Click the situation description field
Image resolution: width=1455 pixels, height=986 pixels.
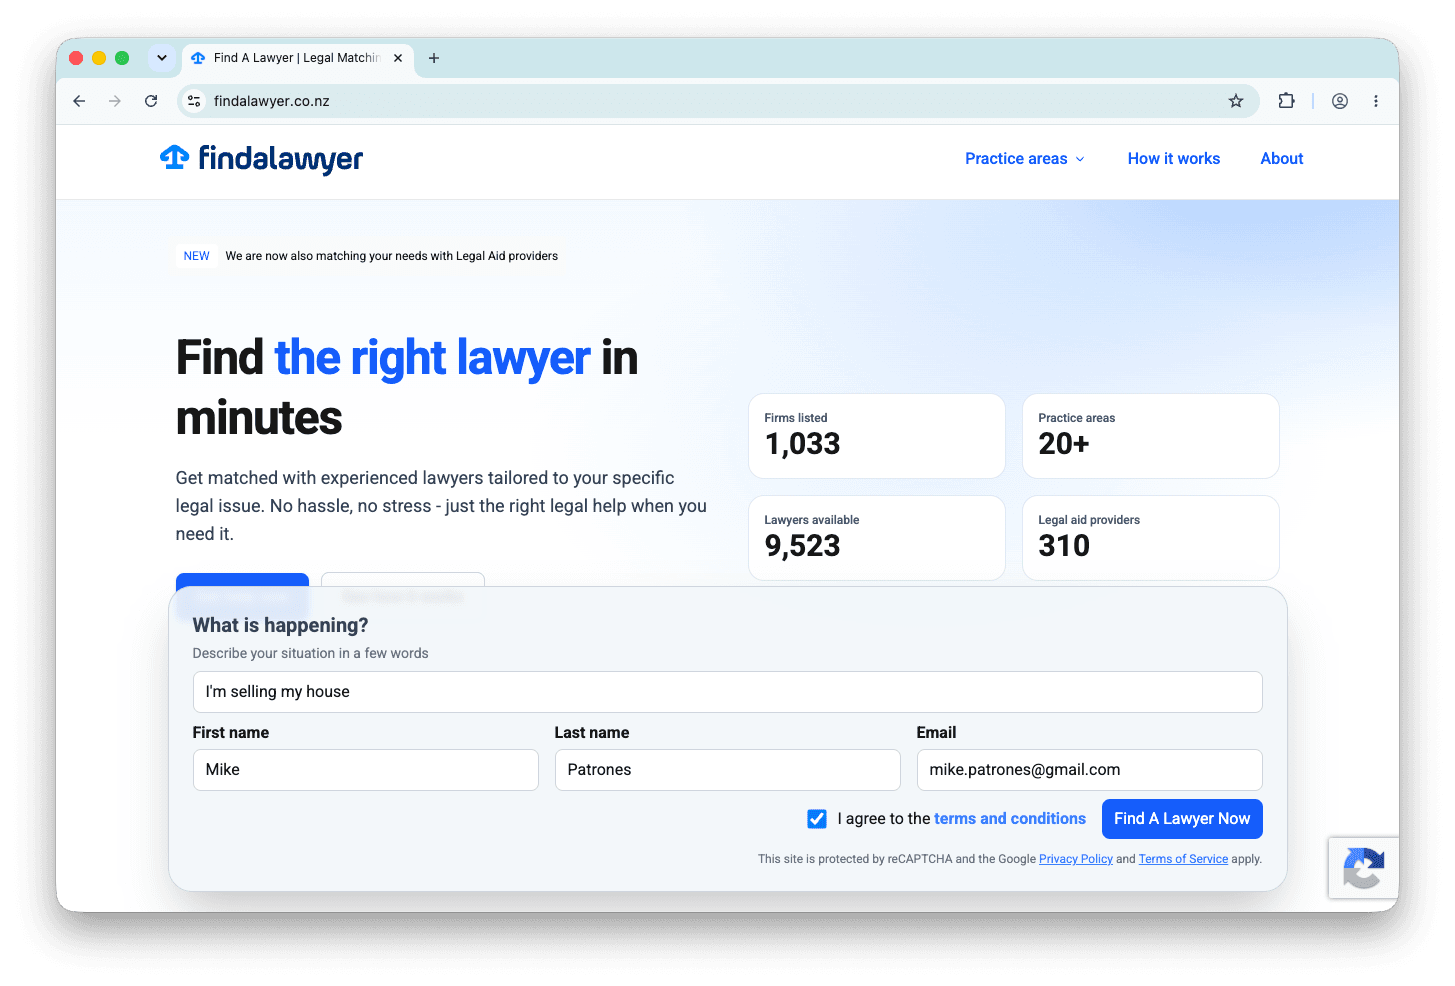pos(727,692)
